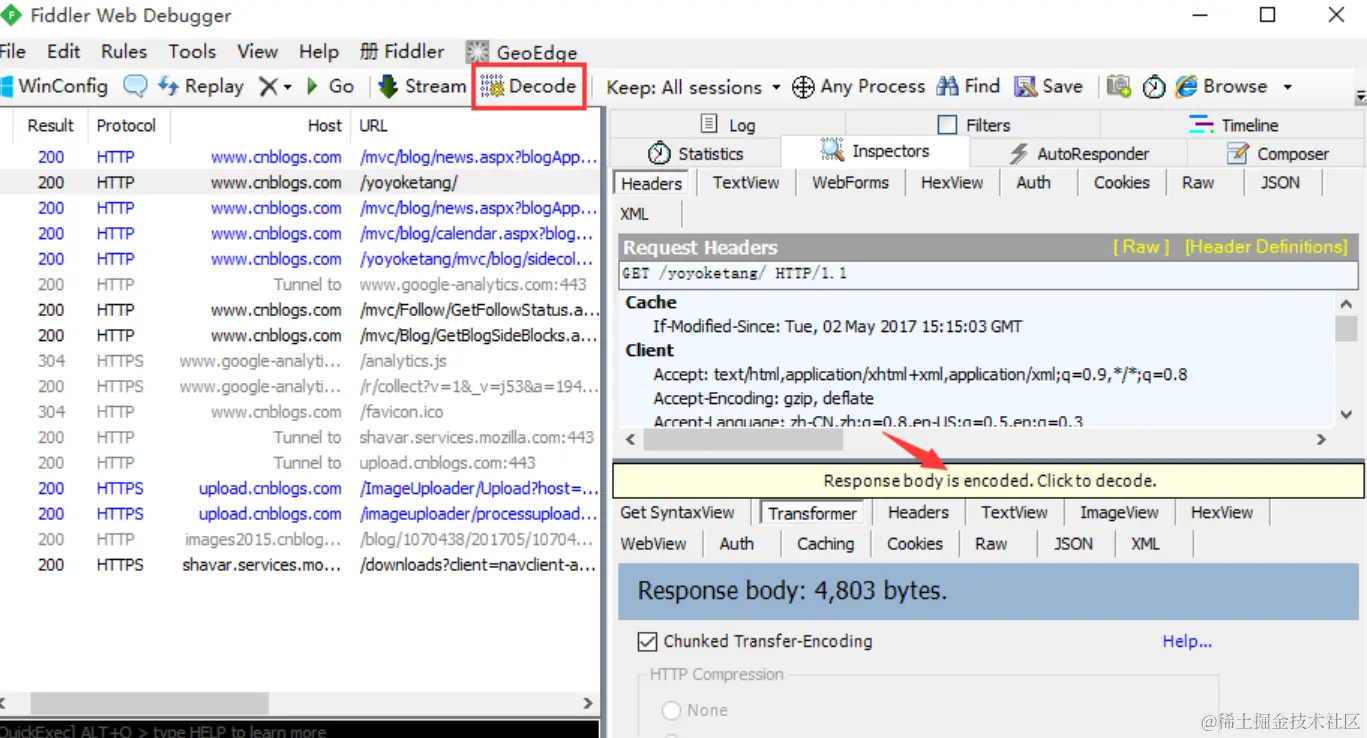Viewport: 1367px width, 738px height.
Task: Expand the Browse dropdown arrow
Action: (1287, 87)
